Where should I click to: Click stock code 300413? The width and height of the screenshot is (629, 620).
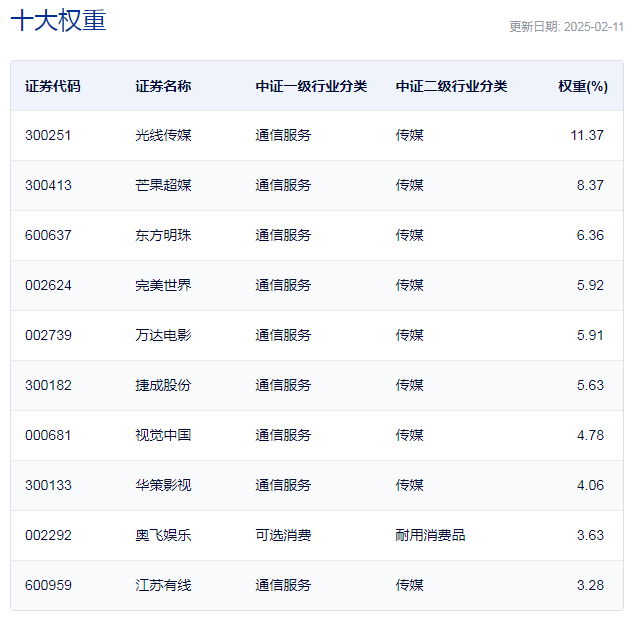(48, 185)
